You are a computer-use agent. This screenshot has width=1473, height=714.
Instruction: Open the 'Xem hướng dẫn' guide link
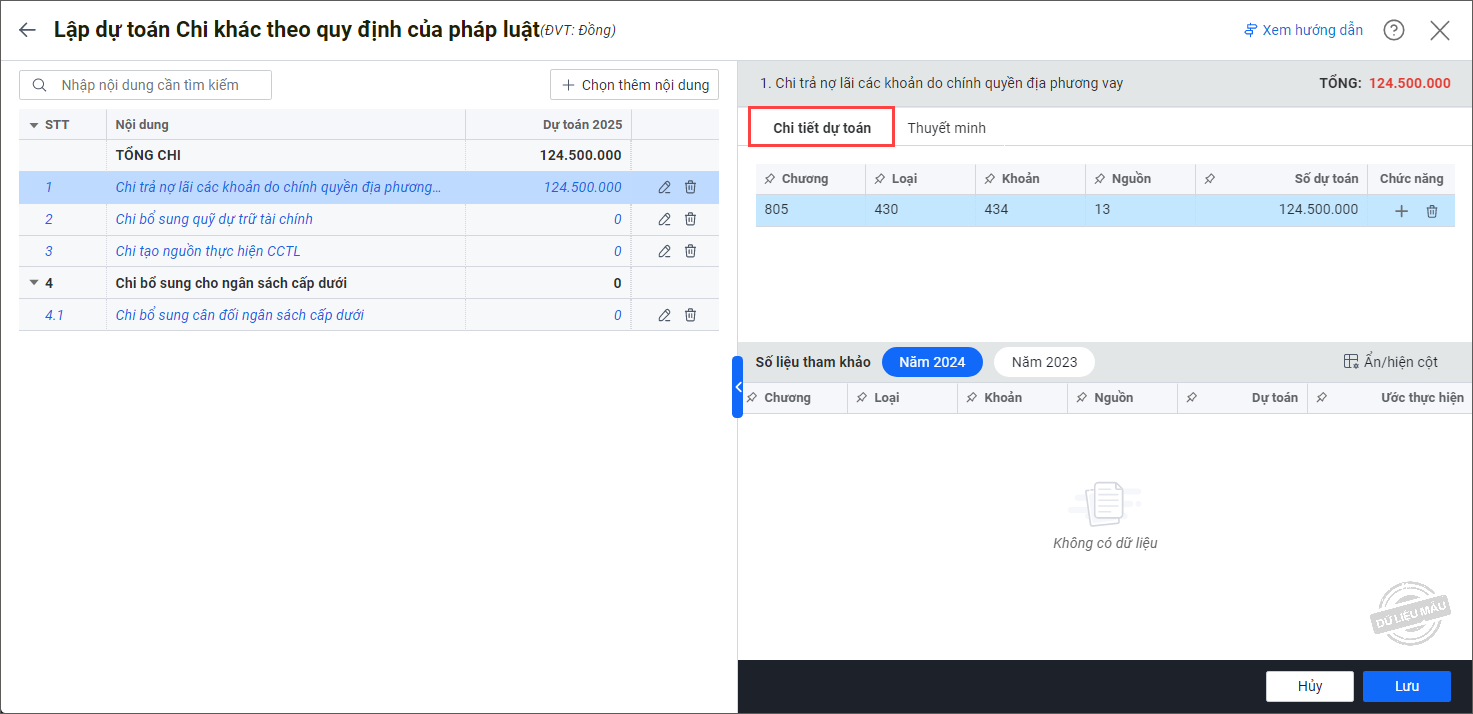(x=1303, y=30)
